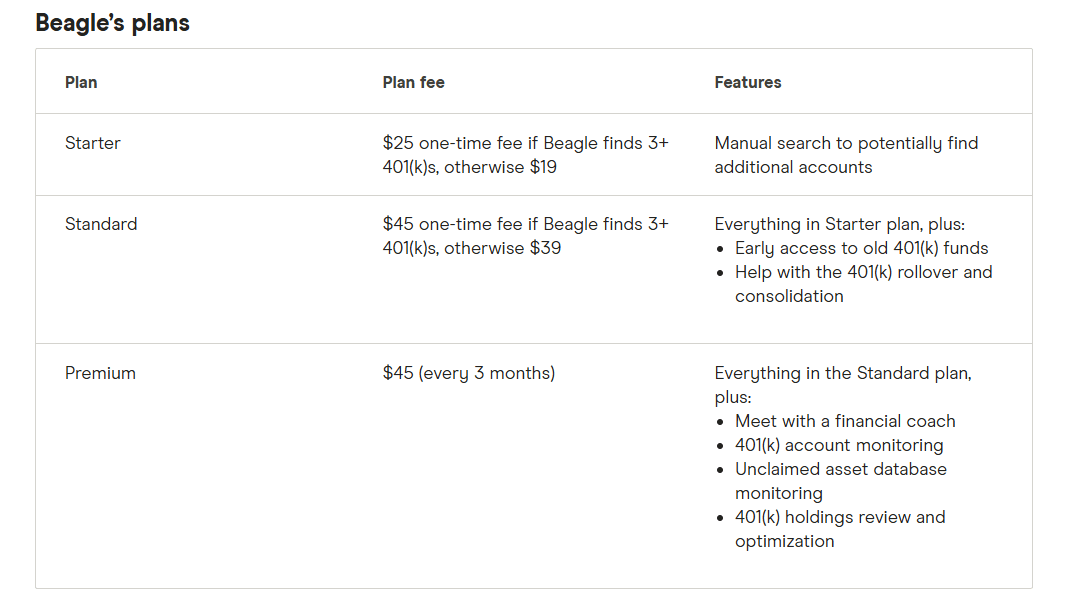The image size is (1075, 609).
Task: Click 401(k) holdings review and optimization bullet
Action: tap(840, 529)
